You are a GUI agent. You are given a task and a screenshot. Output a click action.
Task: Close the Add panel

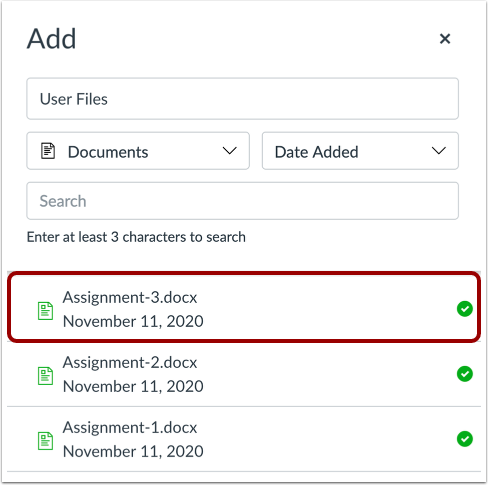[x=445, y=39]
